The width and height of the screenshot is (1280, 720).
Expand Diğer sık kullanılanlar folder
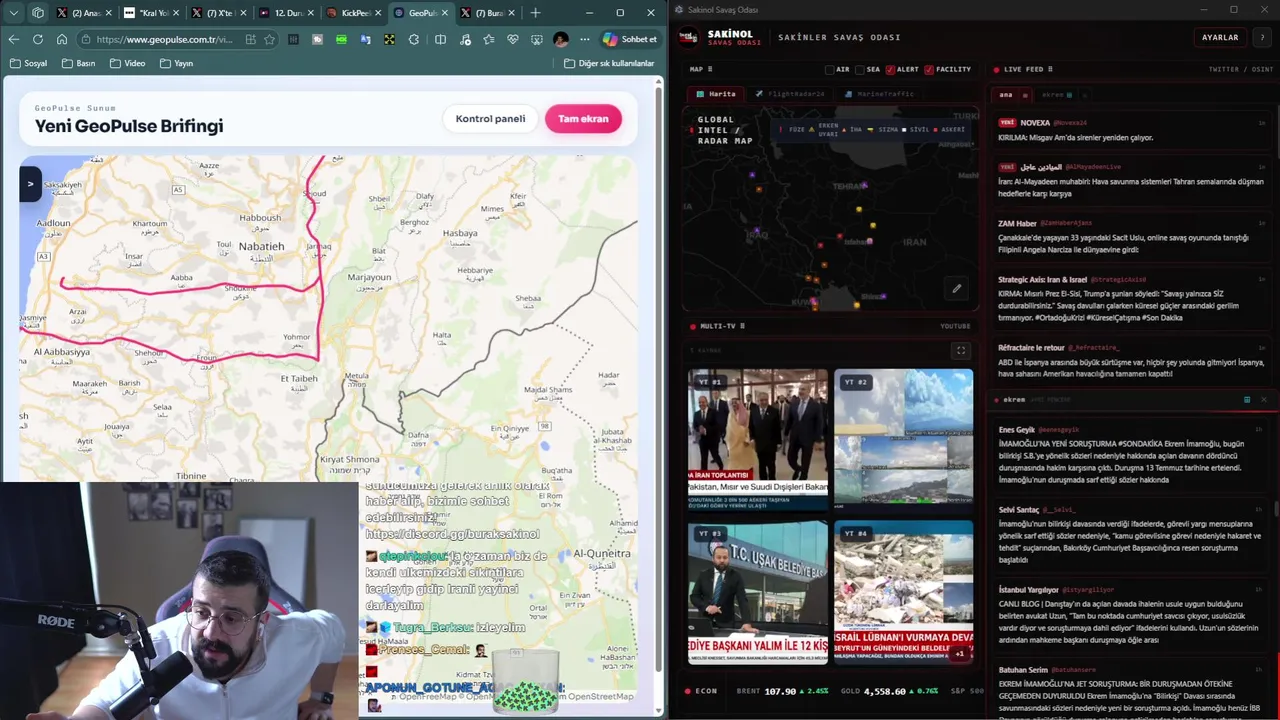609,63
